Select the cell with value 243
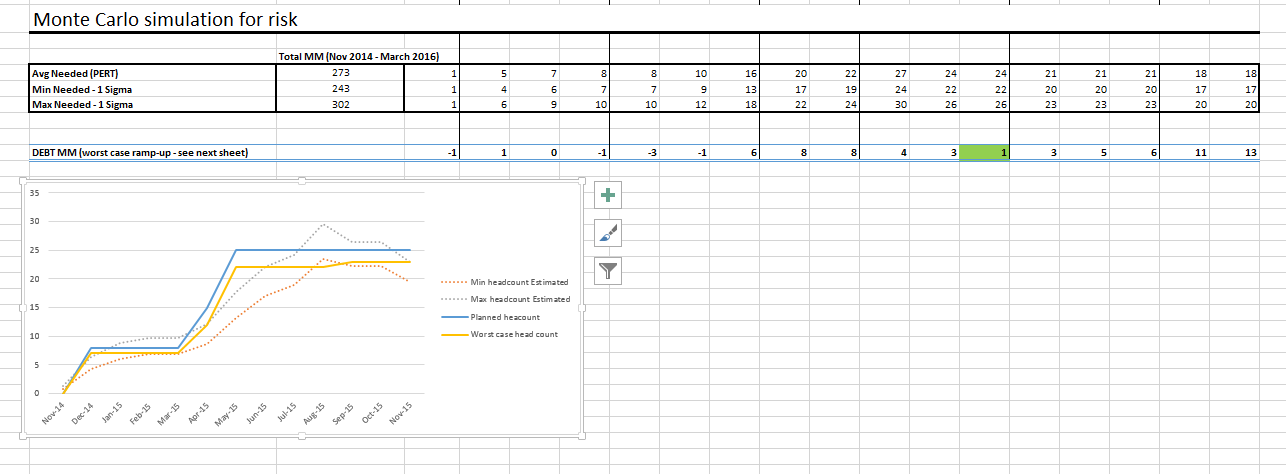Viewport: 1286px width, 474px height. 342,89
